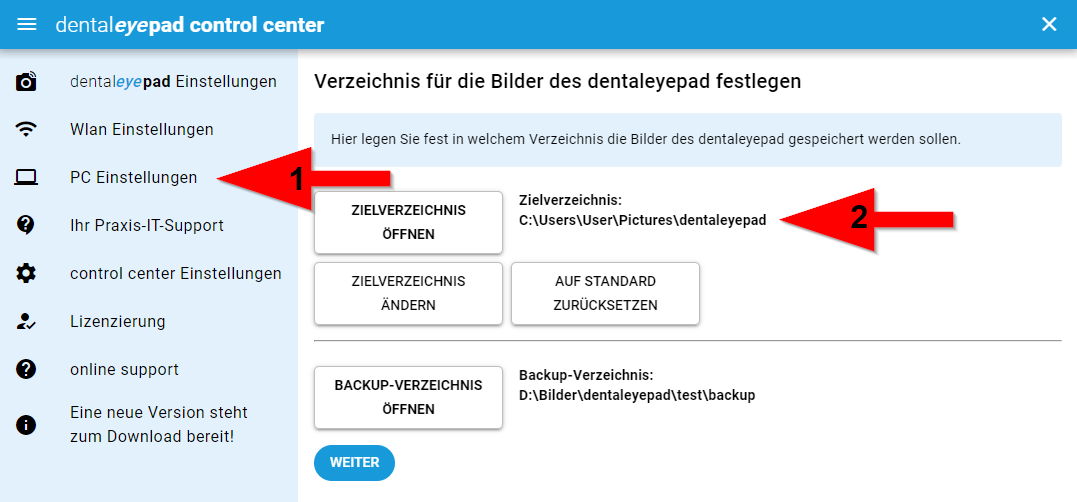The height and width of the screenshot is (502, 1077).
Task: Click the camera icon for dentaleyepad settings
Action: pyautogui.click(x=26, y=82)
